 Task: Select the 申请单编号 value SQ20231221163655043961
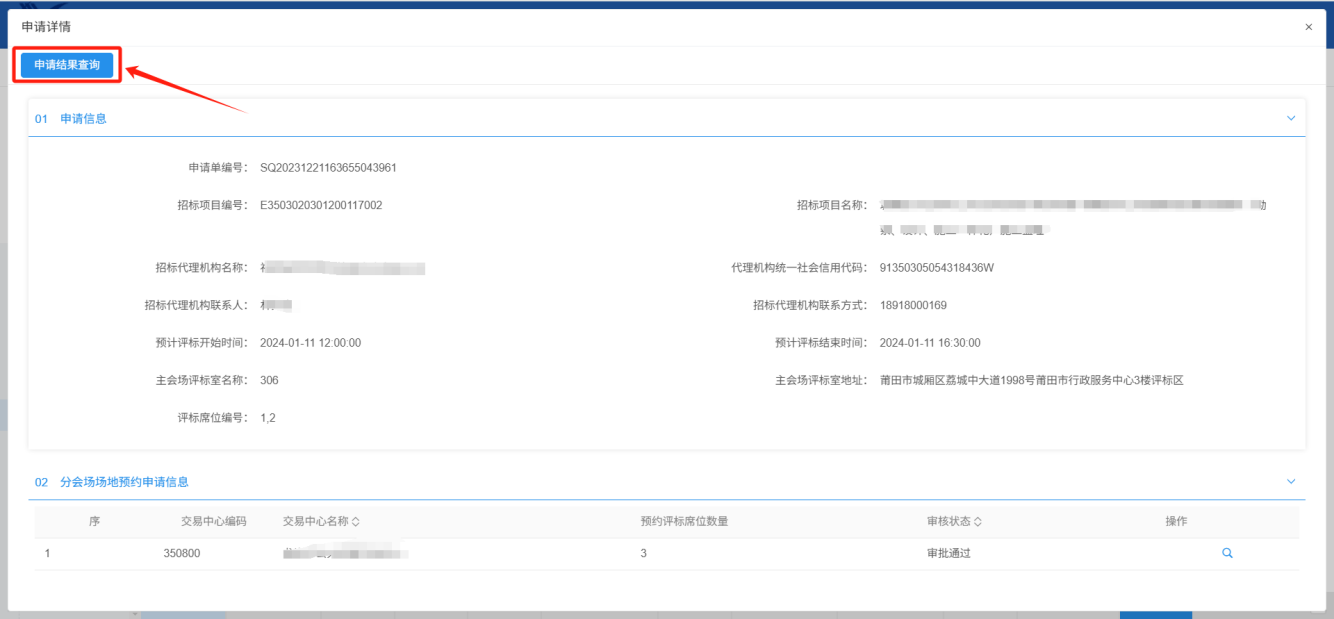[x=328, y=168]
